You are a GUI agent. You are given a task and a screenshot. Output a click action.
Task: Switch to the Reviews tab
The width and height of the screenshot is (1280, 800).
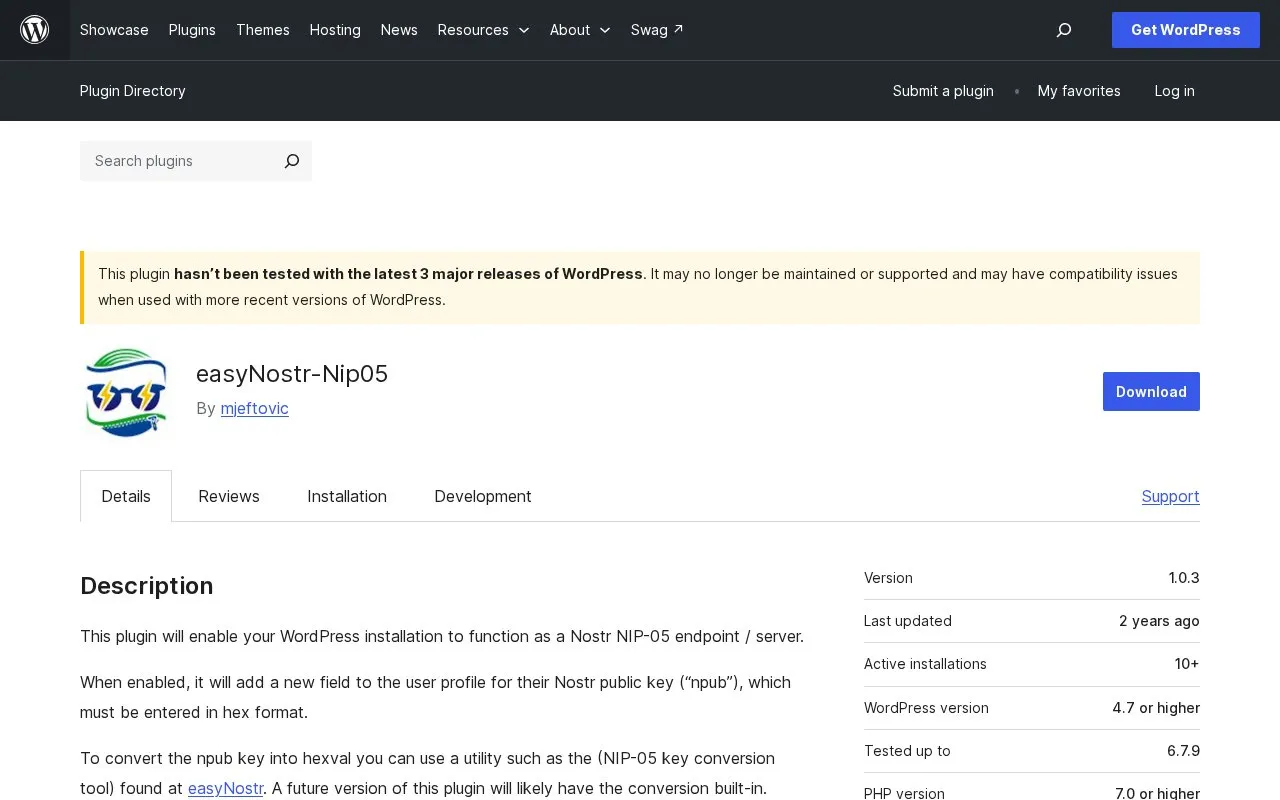(x=229, y=496)
